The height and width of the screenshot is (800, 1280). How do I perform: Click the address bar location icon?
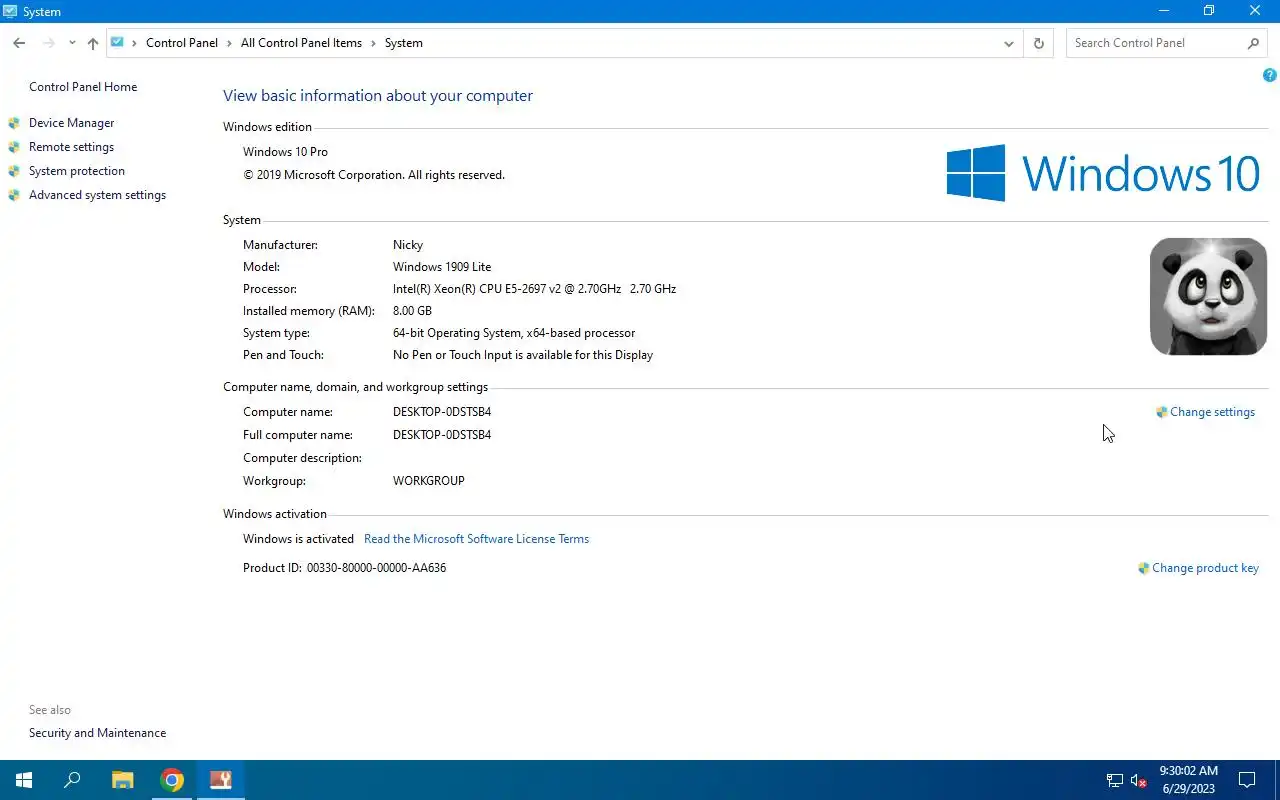[118, 43]
